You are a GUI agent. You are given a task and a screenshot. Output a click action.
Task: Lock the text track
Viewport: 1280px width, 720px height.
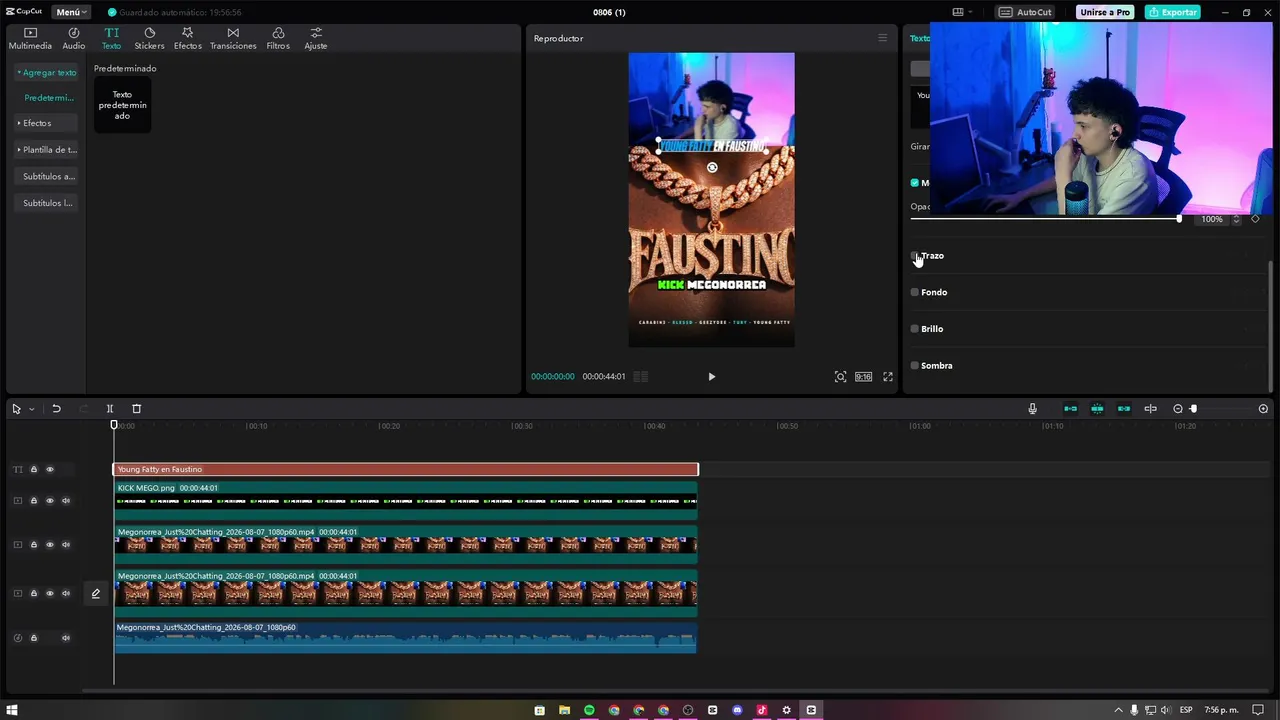click(x=33, y=470)
